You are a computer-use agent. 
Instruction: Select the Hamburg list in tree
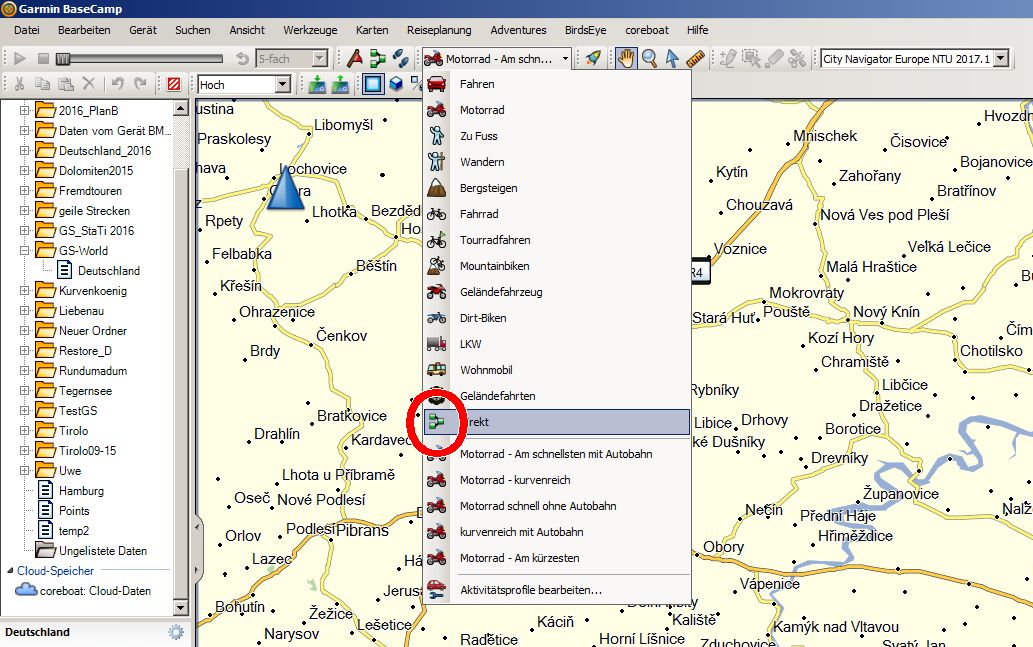click(81, 491)
